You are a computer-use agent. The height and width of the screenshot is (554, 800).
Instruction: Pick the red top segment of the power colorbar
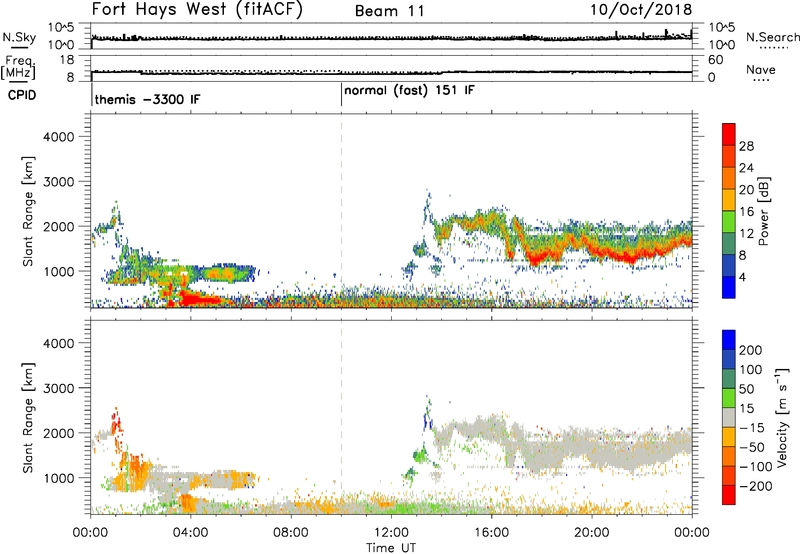point(729,135)
